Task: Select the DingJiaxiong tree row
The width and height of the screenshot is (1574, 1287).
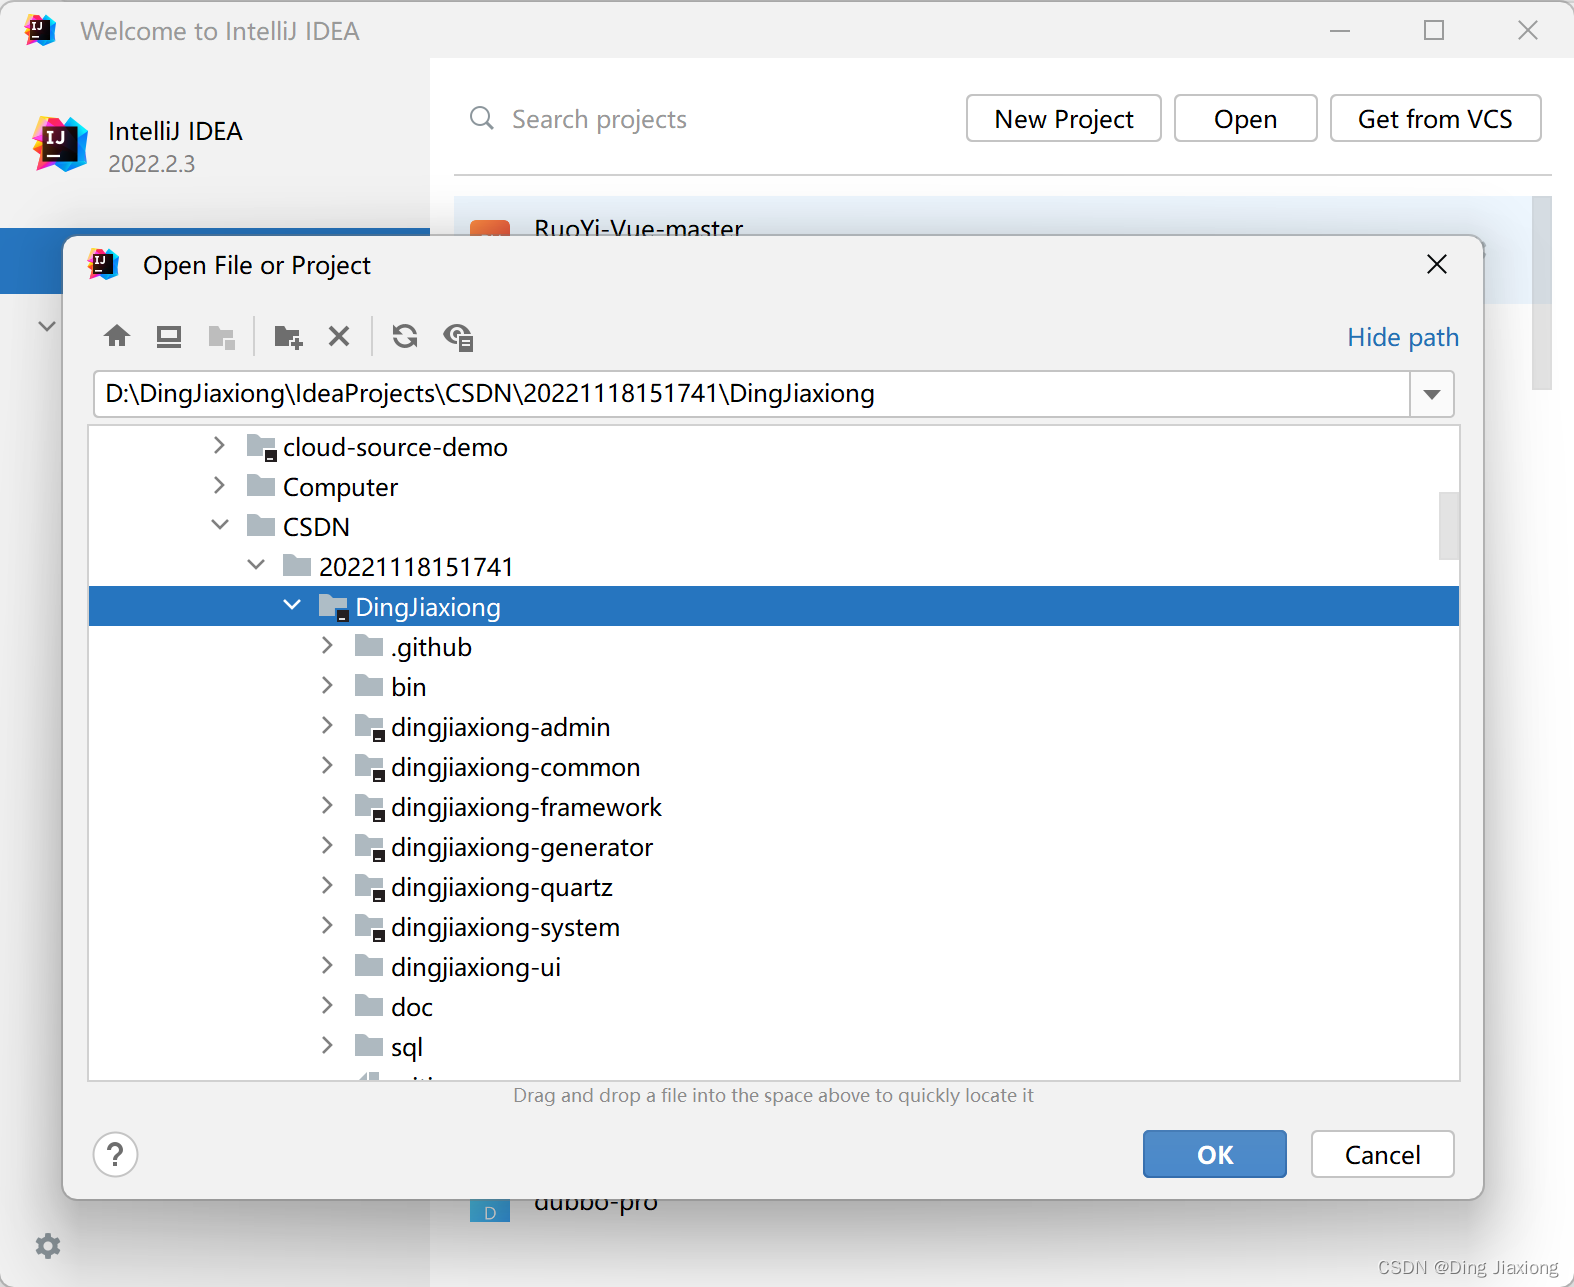Action: coord(774,606)
